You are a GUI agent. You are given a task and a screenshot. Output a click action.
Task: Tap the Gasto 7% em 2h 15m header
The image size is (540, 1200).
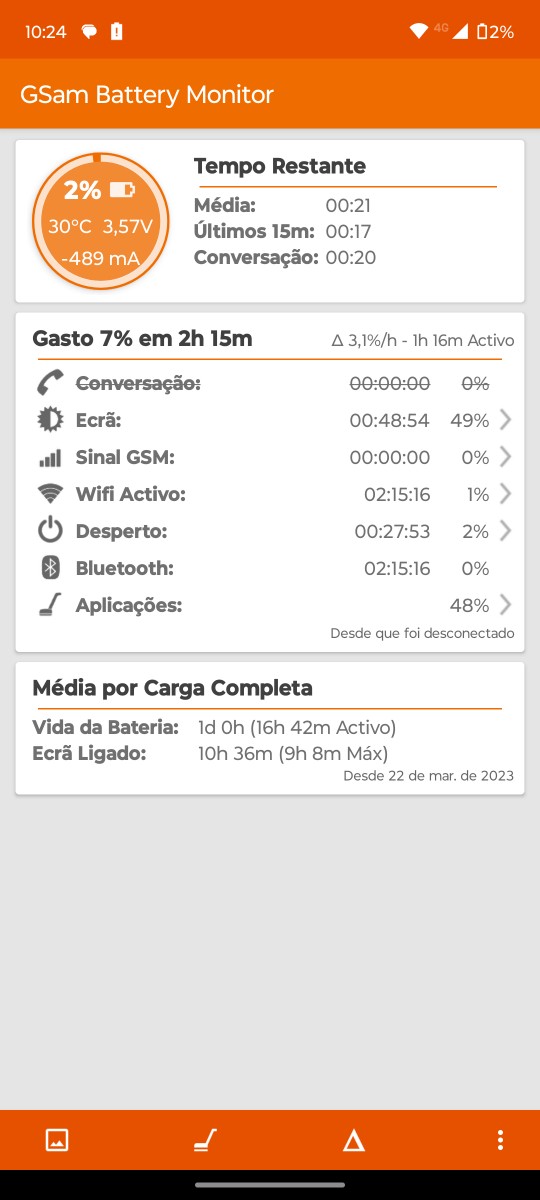click(142, 339)
